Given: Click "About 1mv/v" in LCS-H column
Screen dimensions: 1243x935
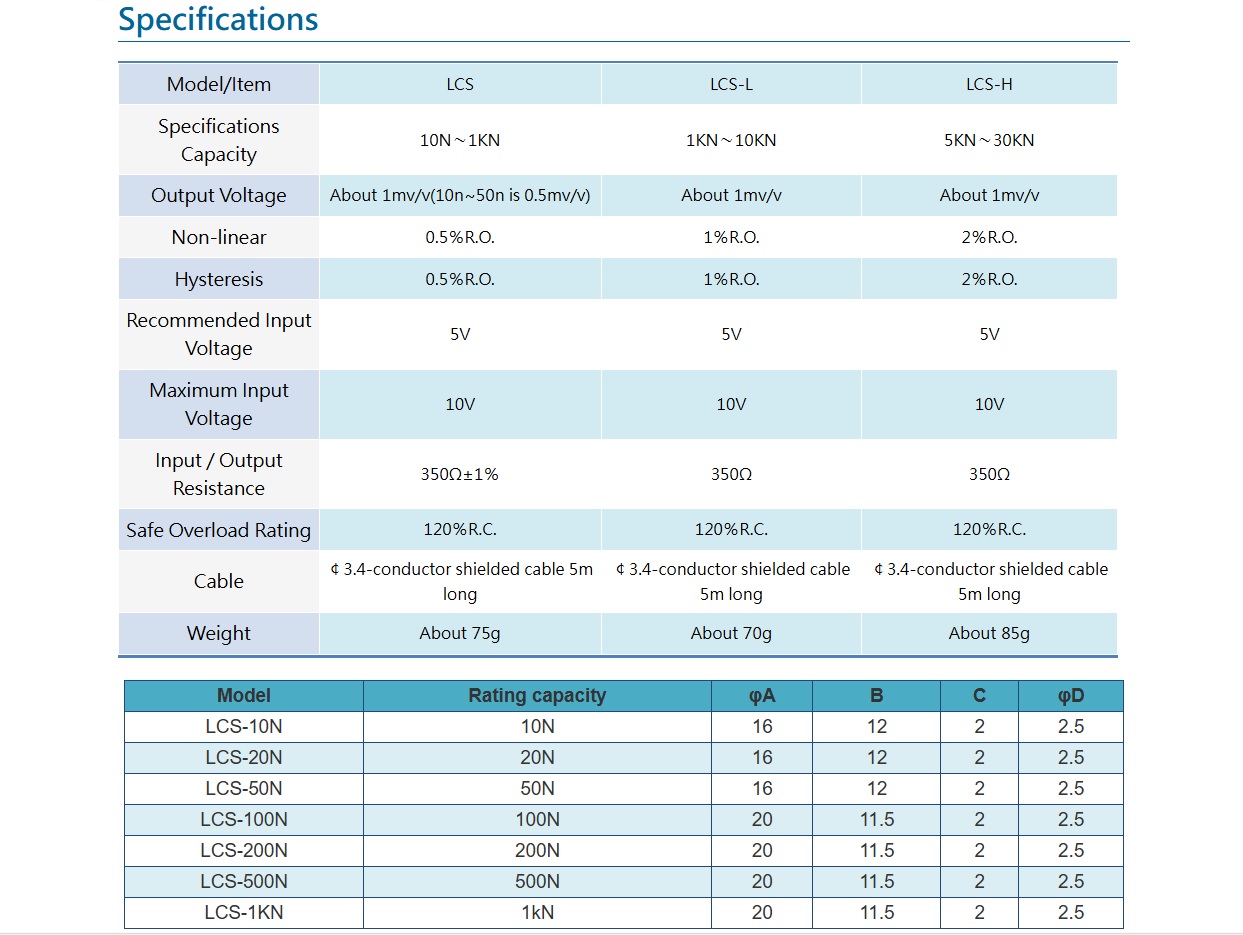Looking at the screenshot, I should (989, 196).
